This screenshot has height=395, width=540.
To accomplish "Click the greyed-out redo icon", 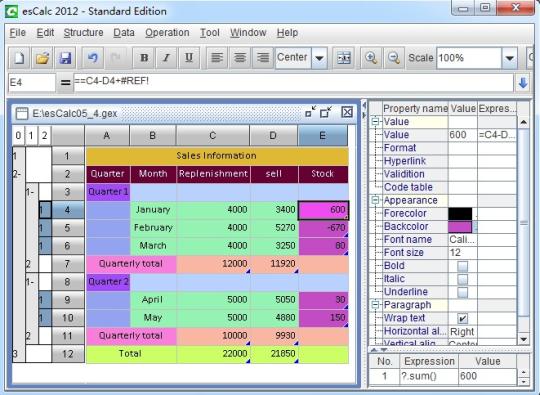I will point(115,58).
